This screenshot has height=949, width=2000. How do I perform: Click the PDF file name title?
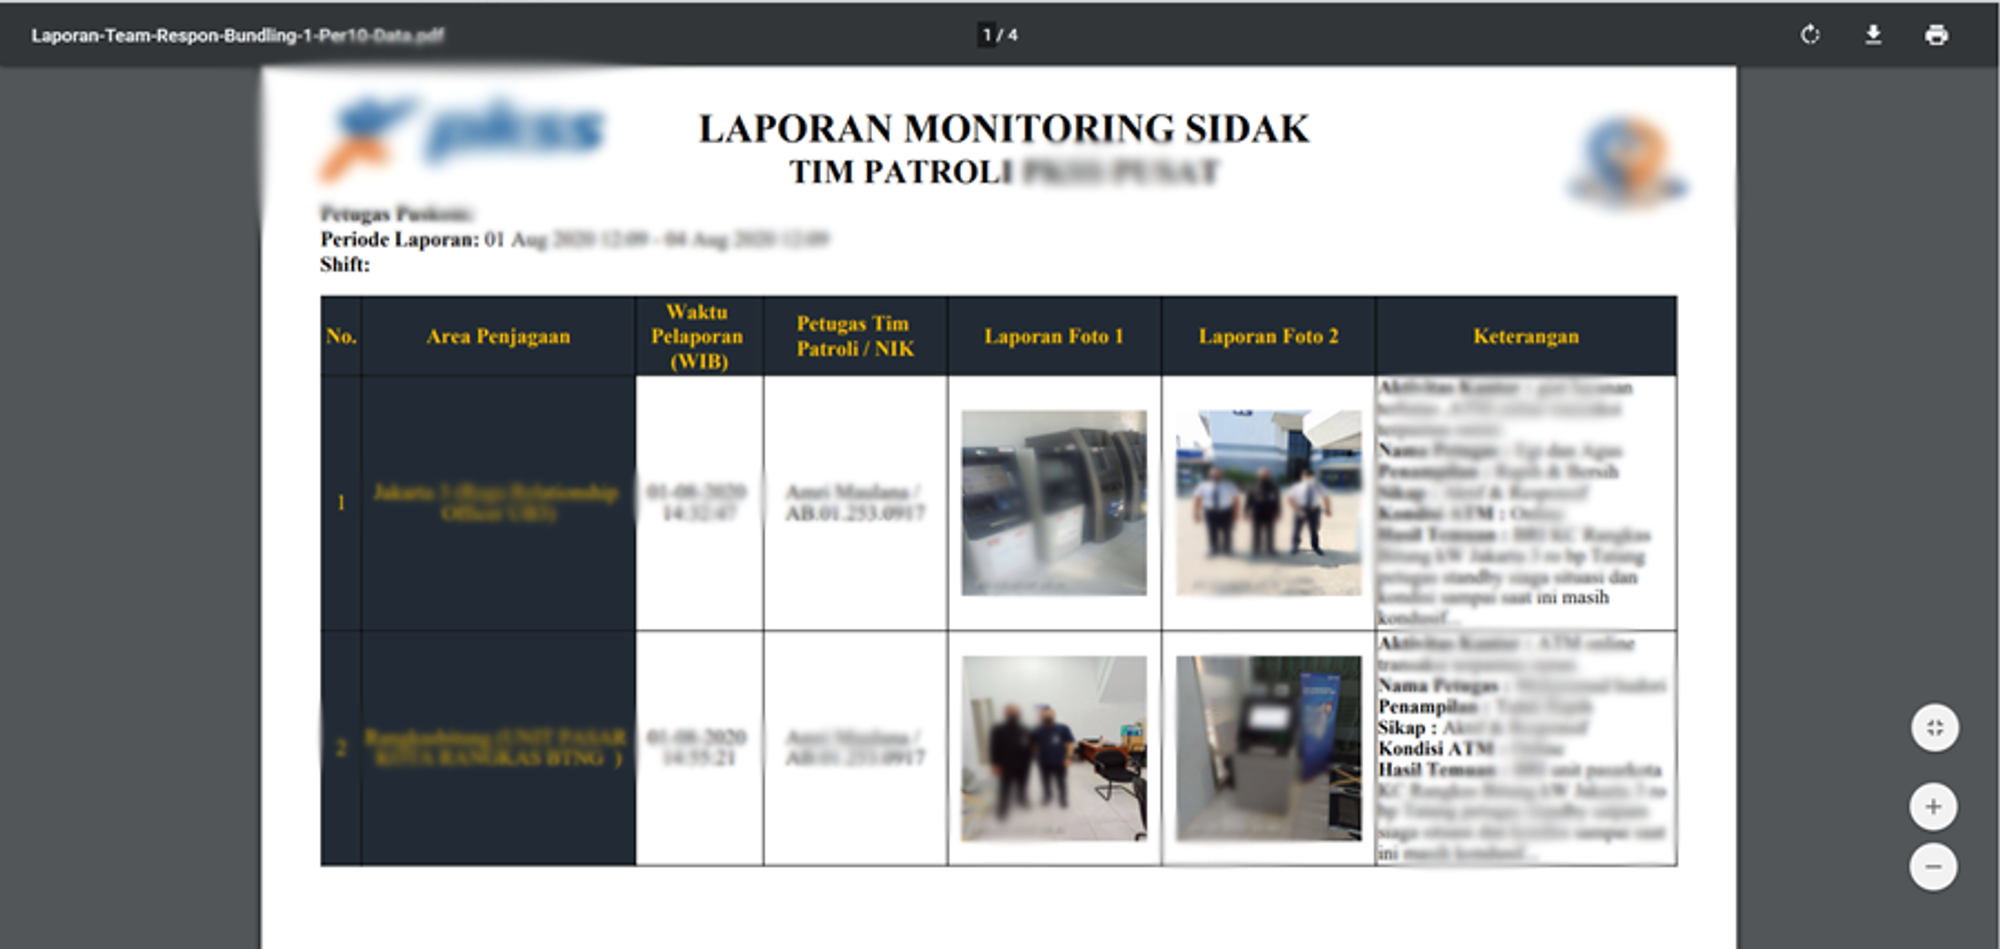(x=237, y=35)
